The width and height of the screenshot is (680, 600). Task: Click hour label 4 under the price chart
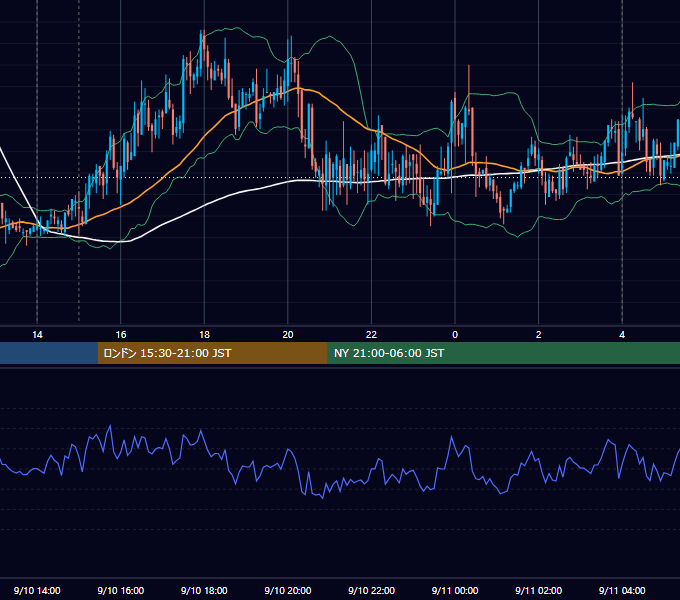pyautogui.click(x=622, y=335)
